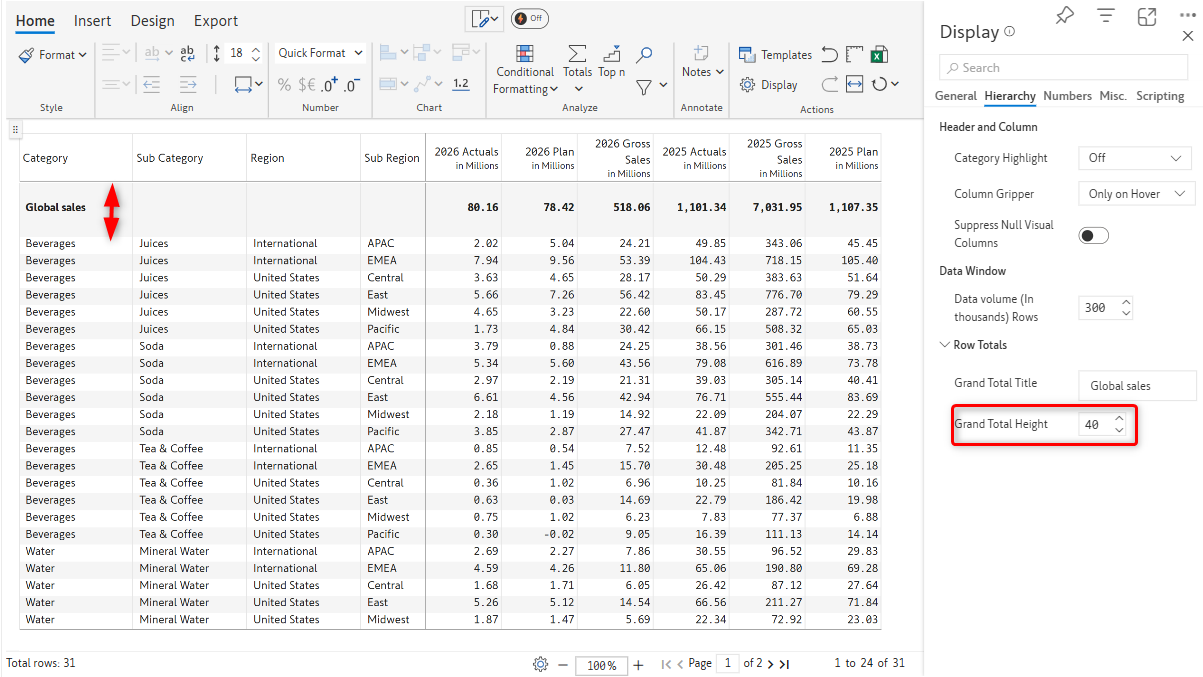Click the Totals sigma icon
This screenshot has height=677, width=1203.
click(x=577, y=60)
